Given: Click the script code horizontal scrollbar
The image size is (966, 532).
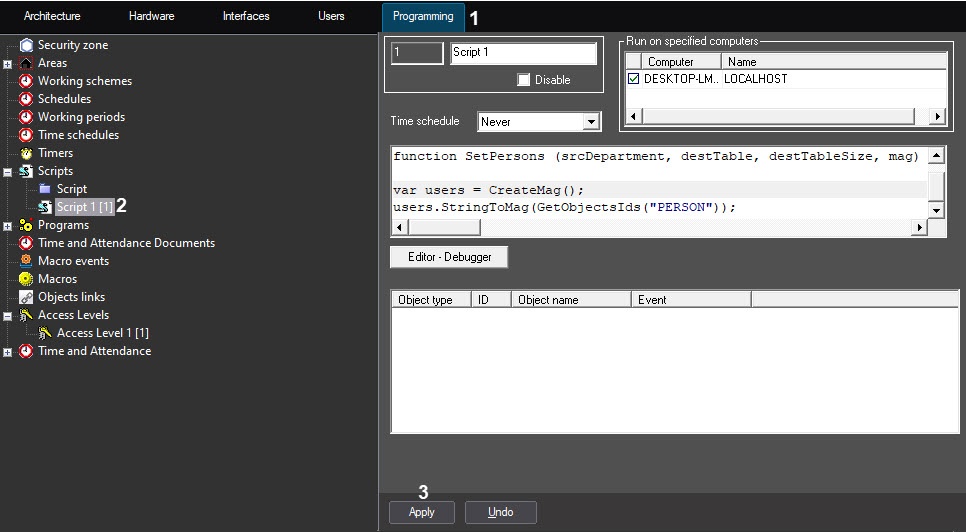Looking at the screenshot, I should [660, 228].
